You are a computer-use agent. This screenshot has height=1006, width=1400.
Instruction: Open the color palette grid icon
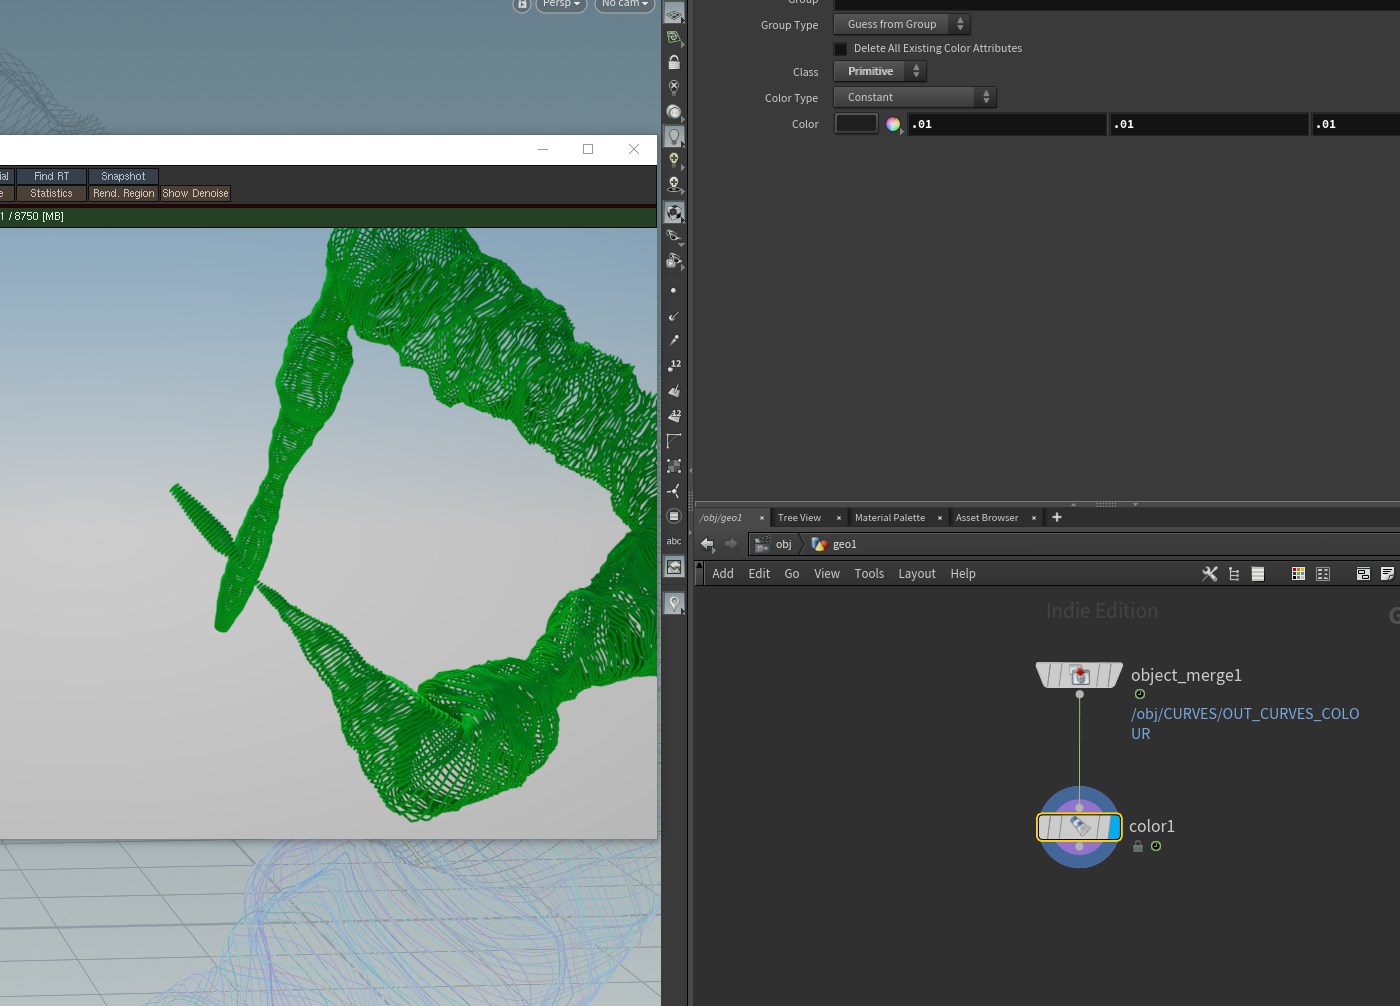pos(1298,574)
